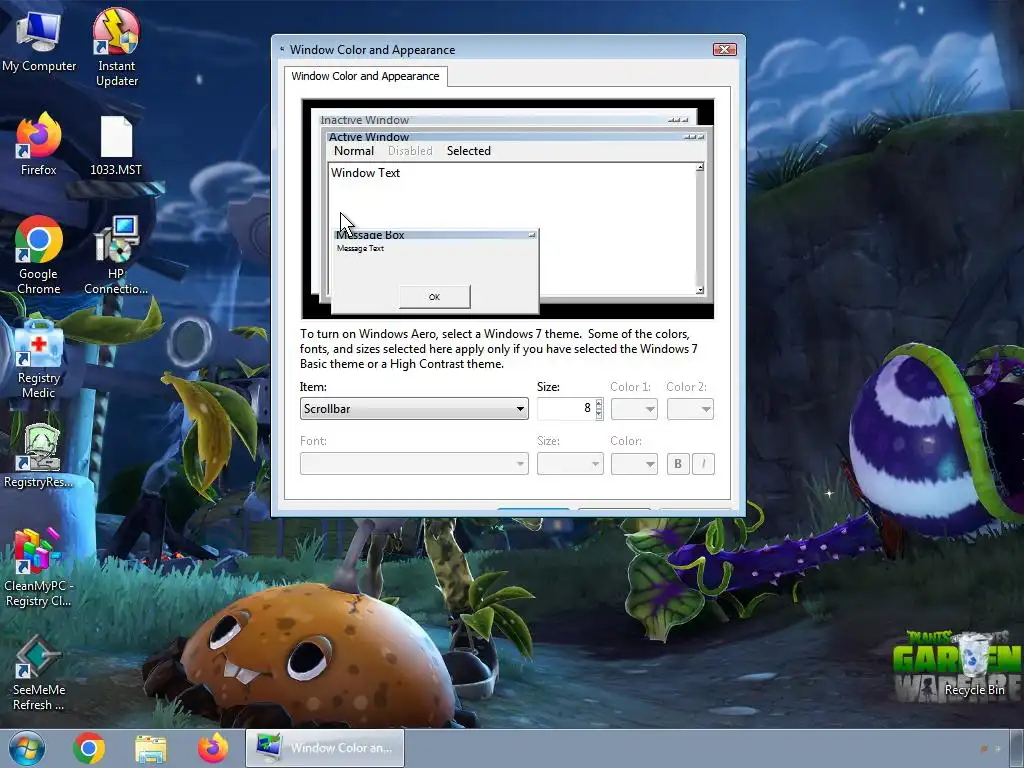
Task: Select the Window Color and Appearance tab
Action: 366,76
